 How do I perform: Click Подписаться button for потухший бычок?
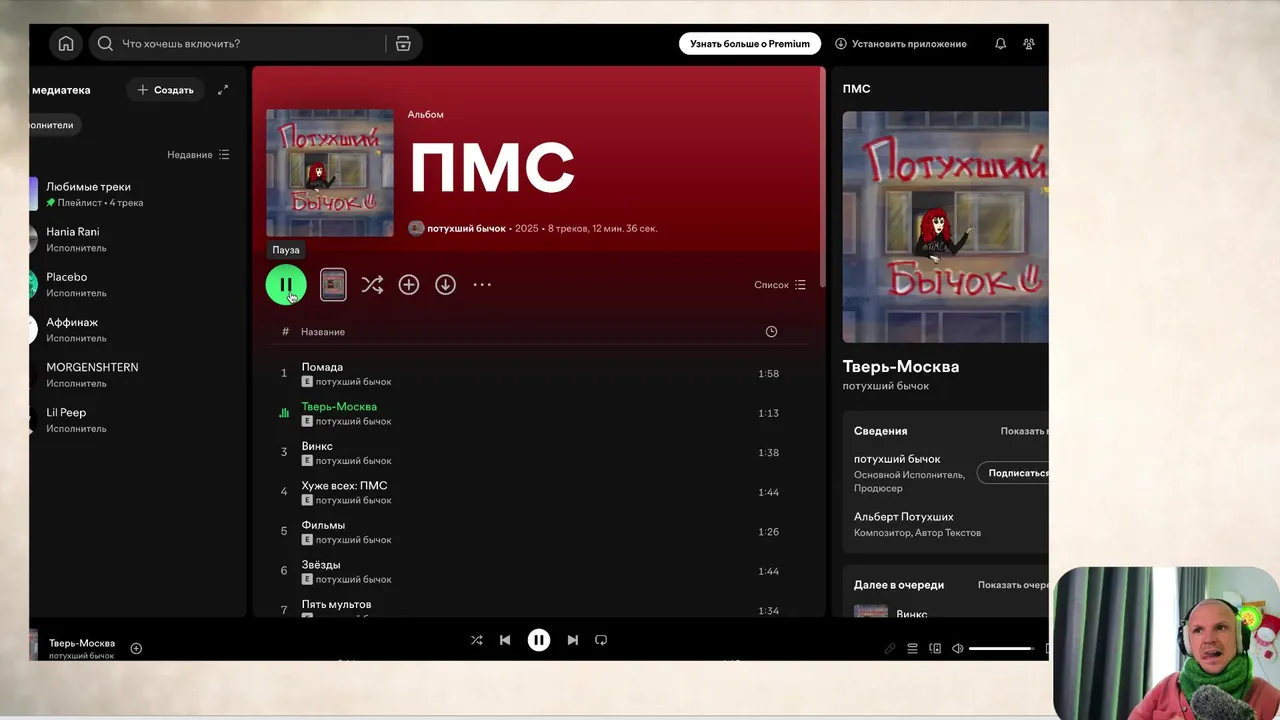pos(1013,473)
